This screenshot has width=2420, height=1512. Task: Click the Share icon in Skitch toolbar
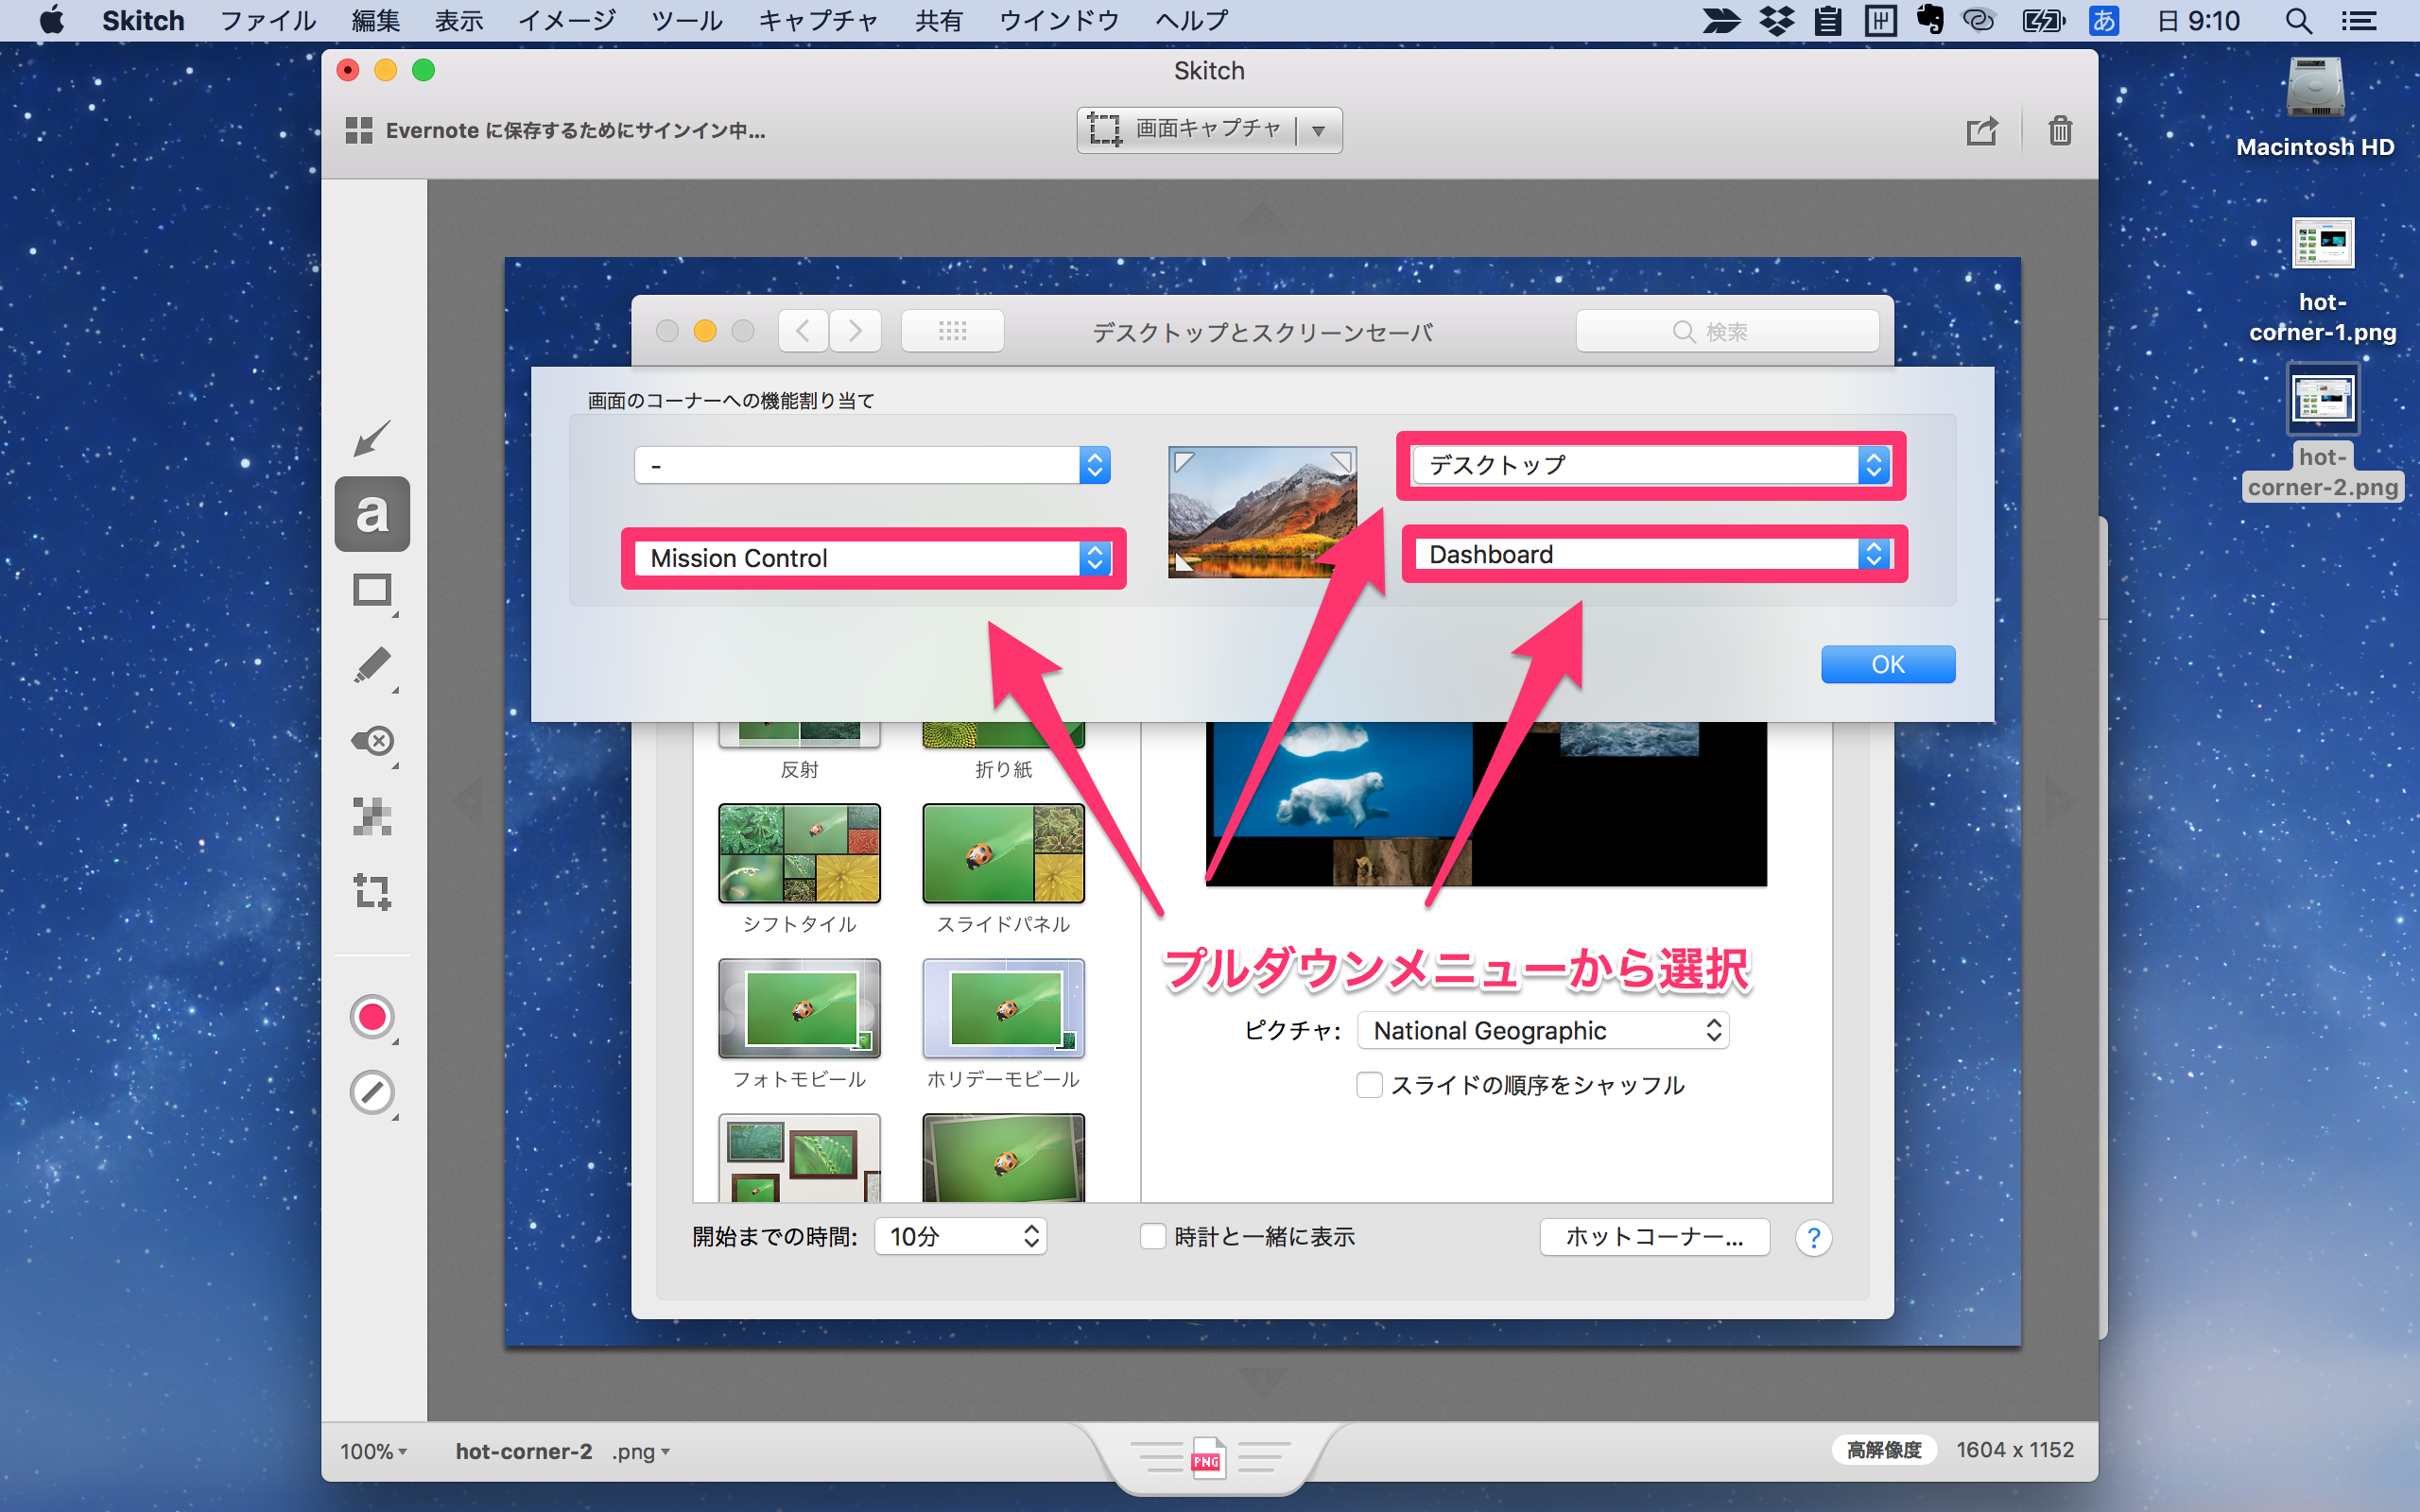click(1982, 131)
